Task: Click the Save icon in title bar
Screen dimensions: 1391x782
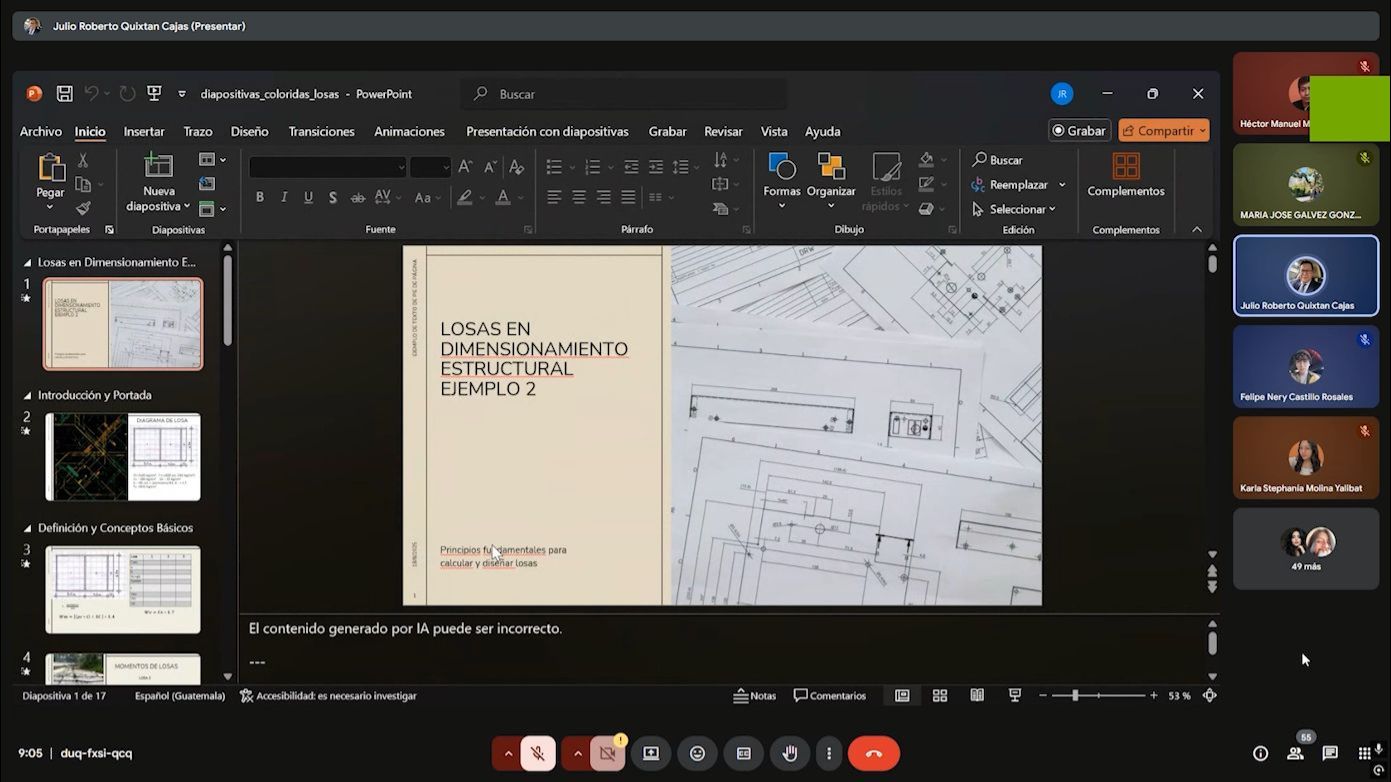Action: tap(64, 94)
